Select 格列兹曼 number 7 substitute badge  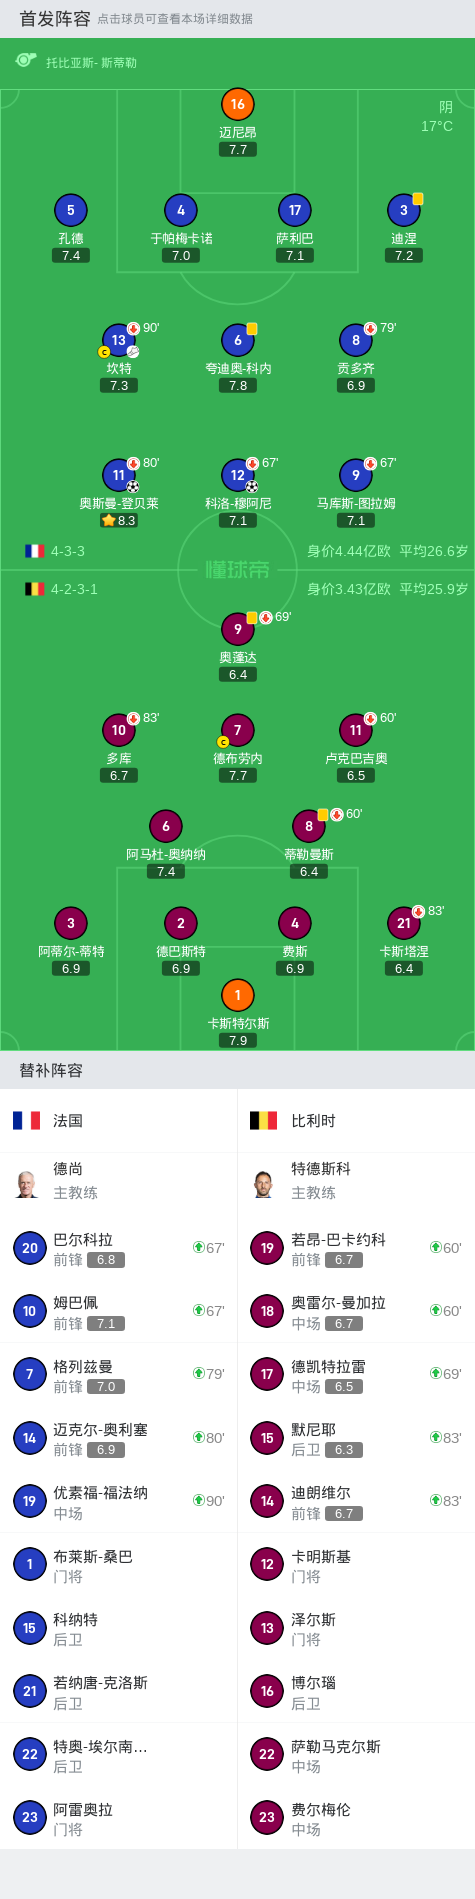(30, 1374)
